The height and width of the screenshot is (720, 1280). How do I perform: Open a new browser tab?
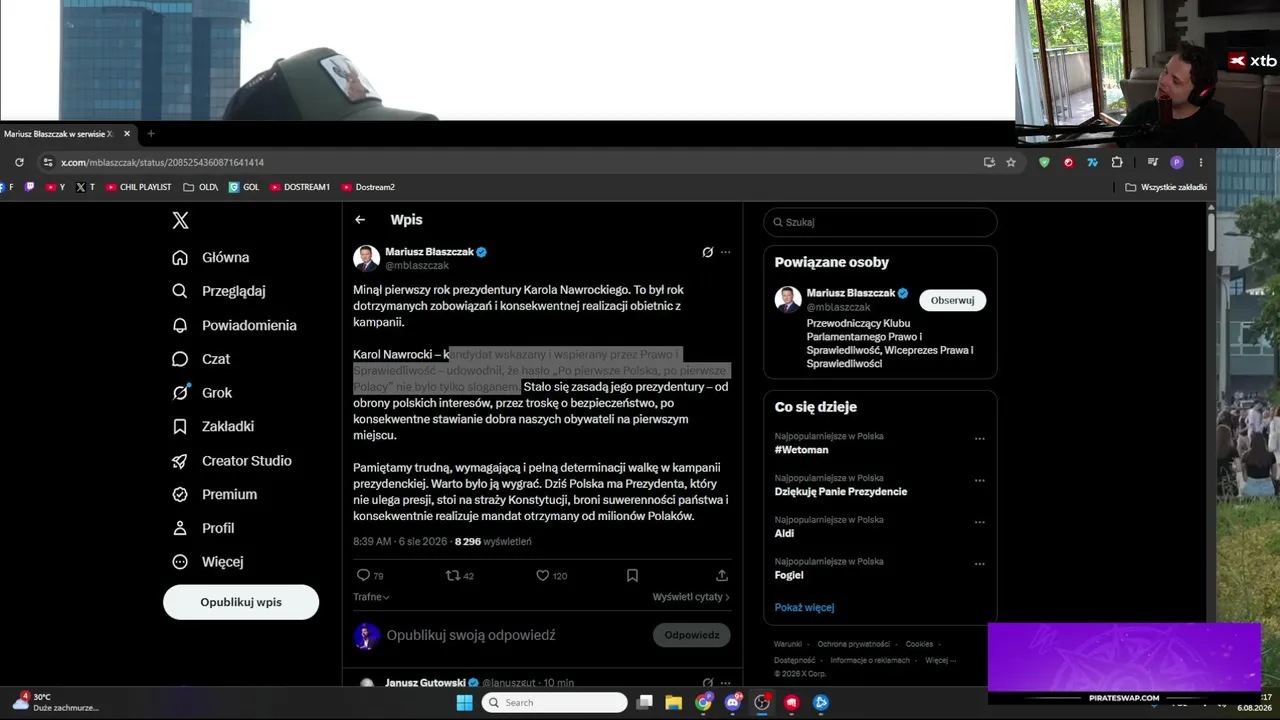pos(151,134)
